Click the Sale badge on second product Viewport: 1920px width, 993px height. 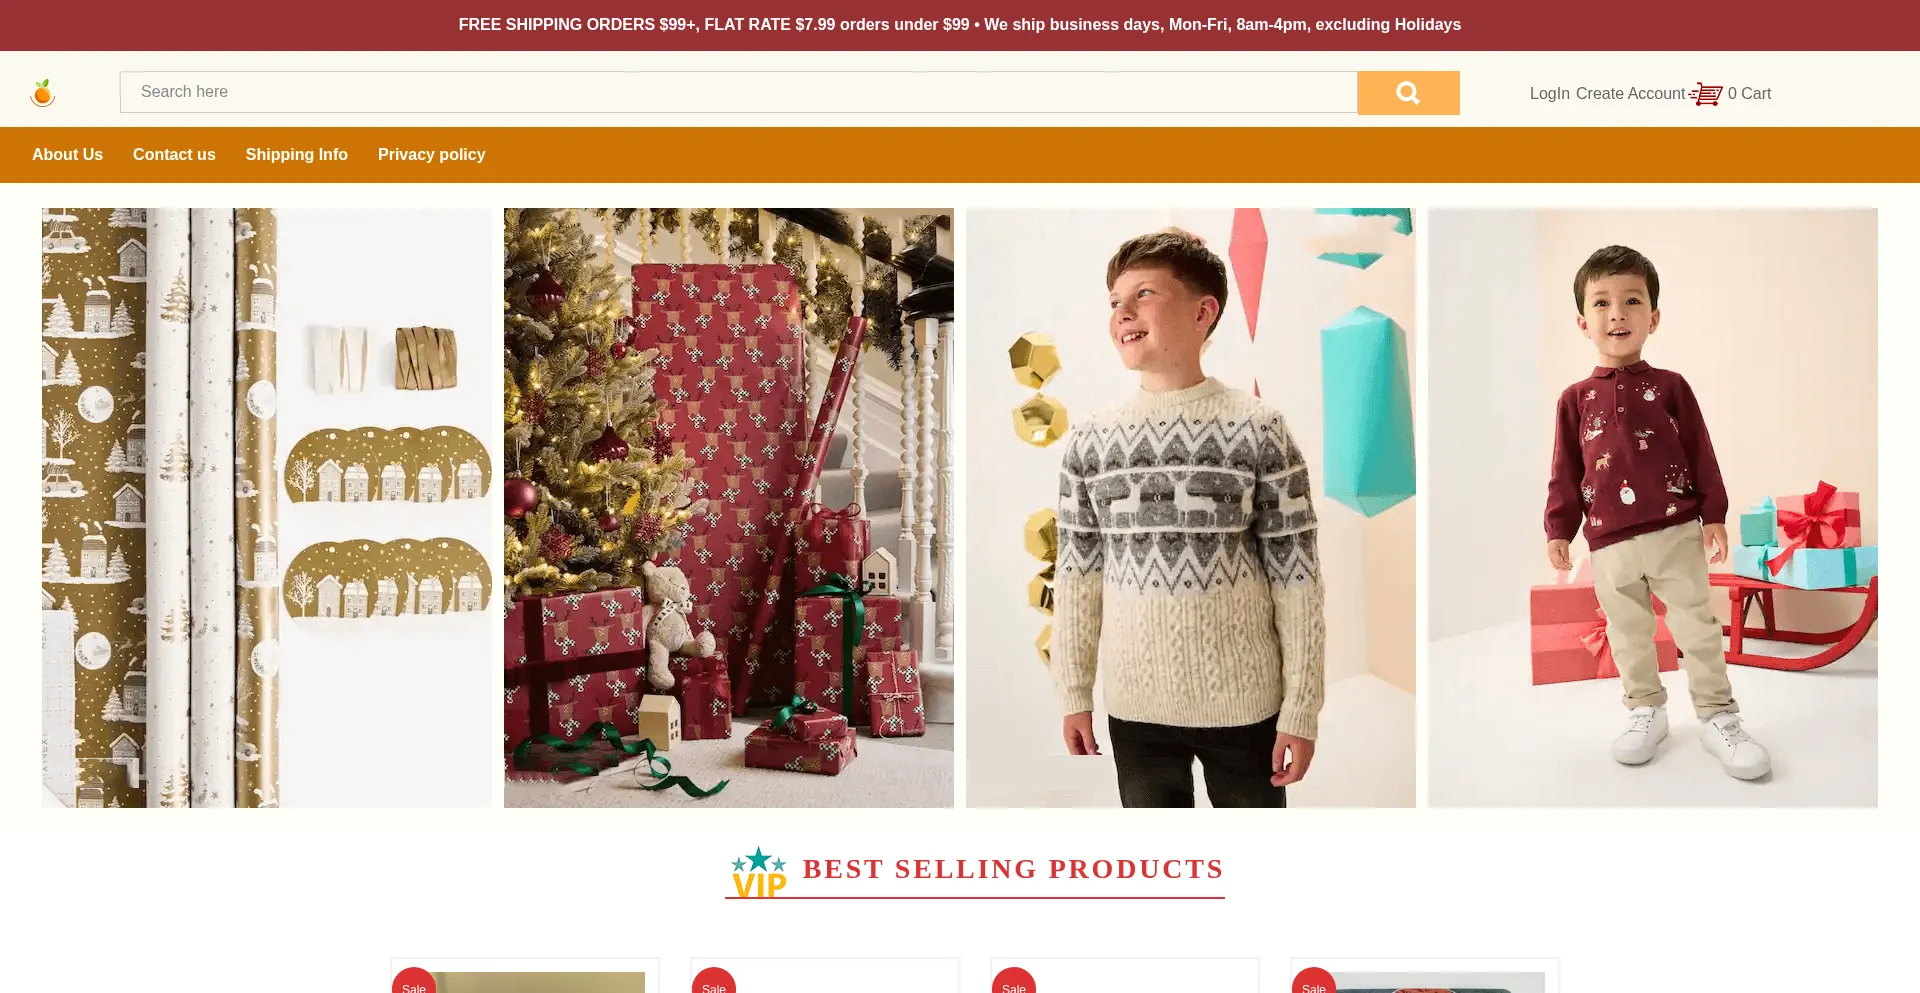click(714, 981)
